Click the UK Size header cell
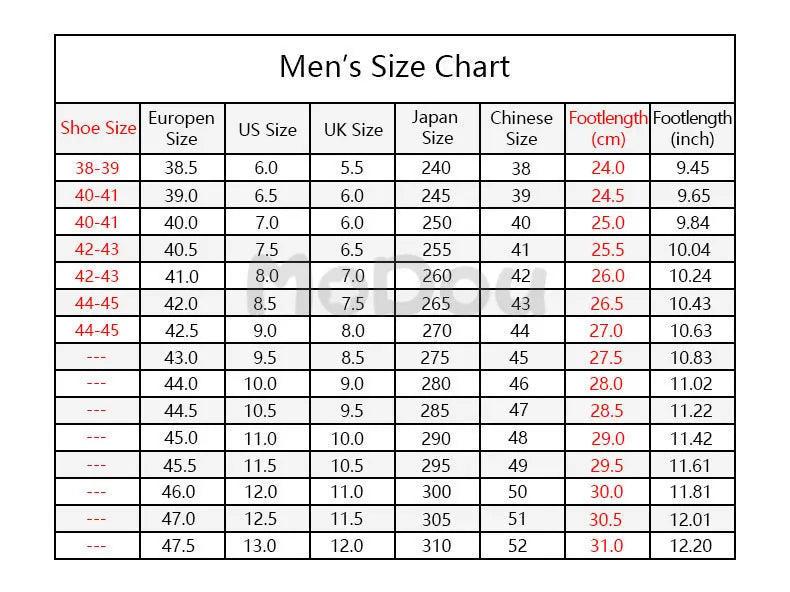 pos(353,128)
